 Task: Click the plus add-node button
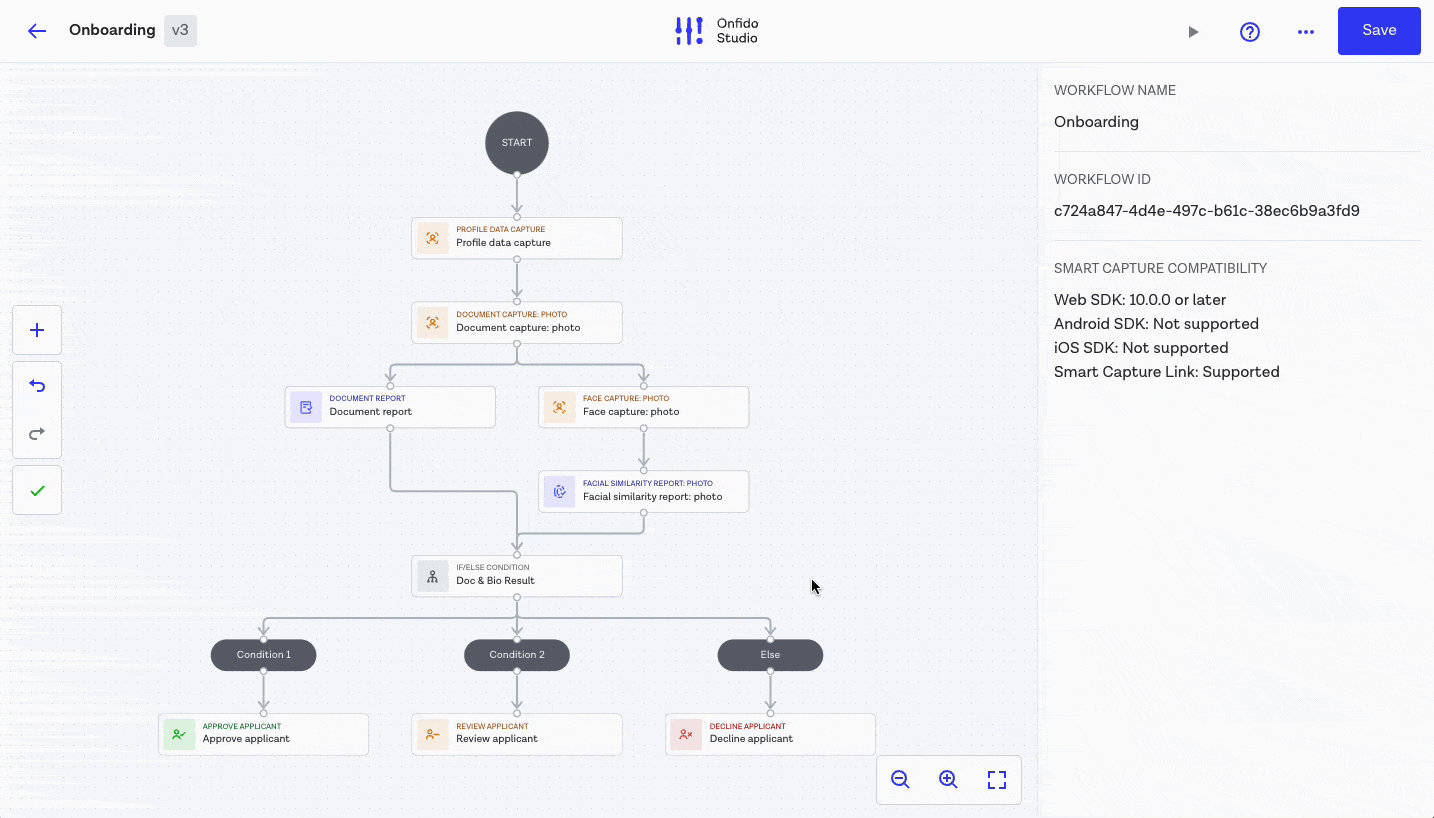coord(37,330)
